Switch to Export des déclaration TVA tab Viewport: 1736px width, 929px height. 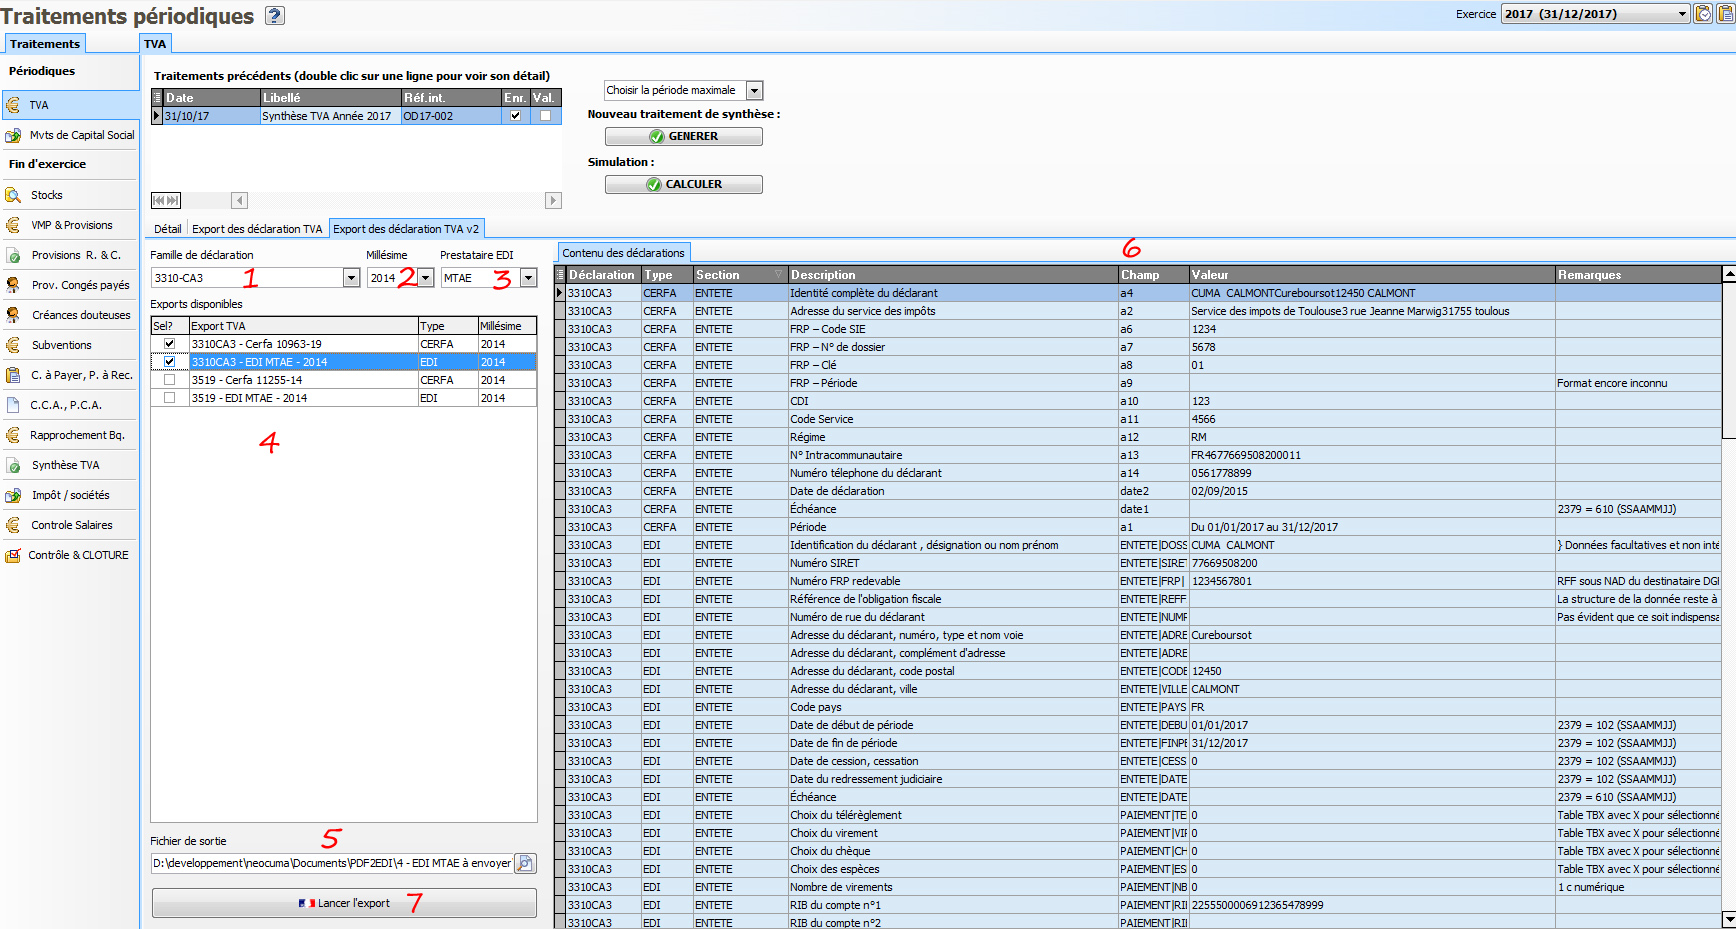[x=257, y=229]
